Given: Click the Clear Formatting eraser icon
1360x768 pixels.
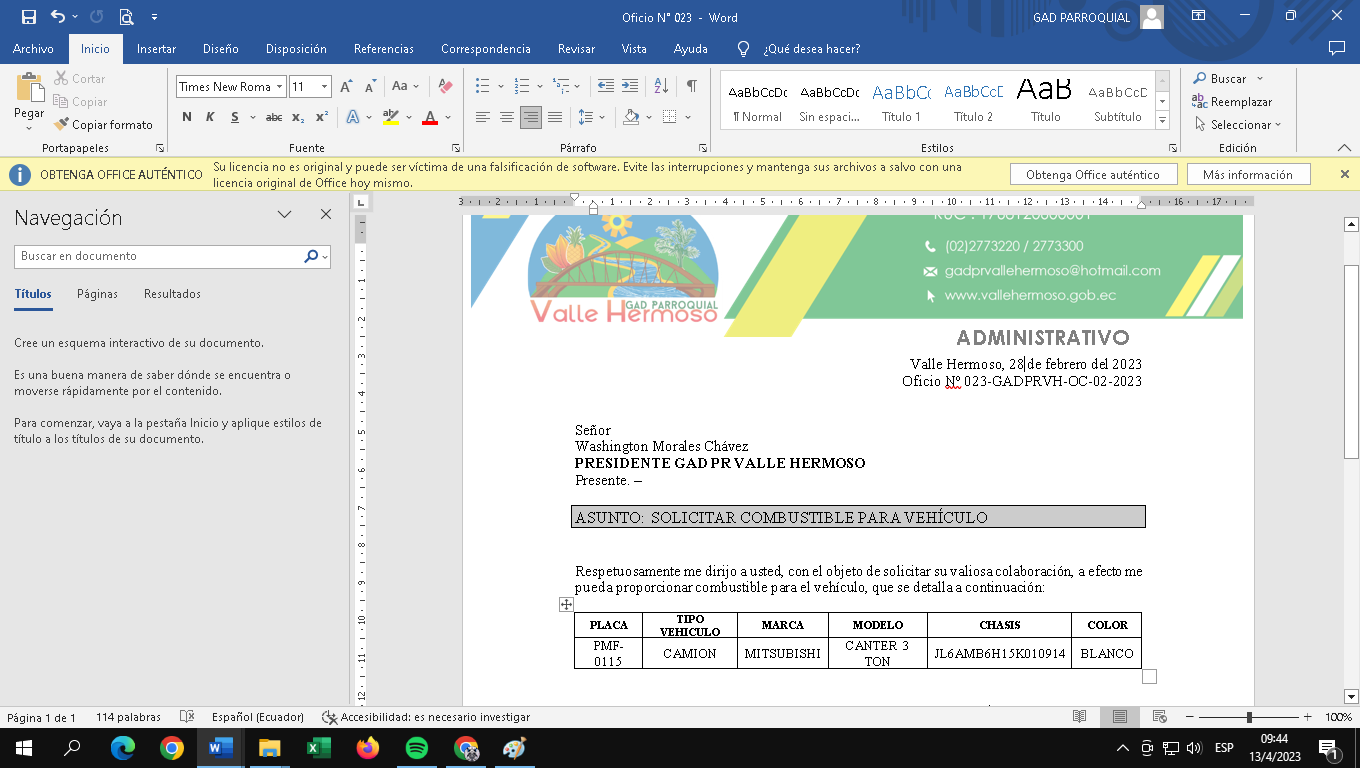Looking at the screenshot, I should (446, 87).
